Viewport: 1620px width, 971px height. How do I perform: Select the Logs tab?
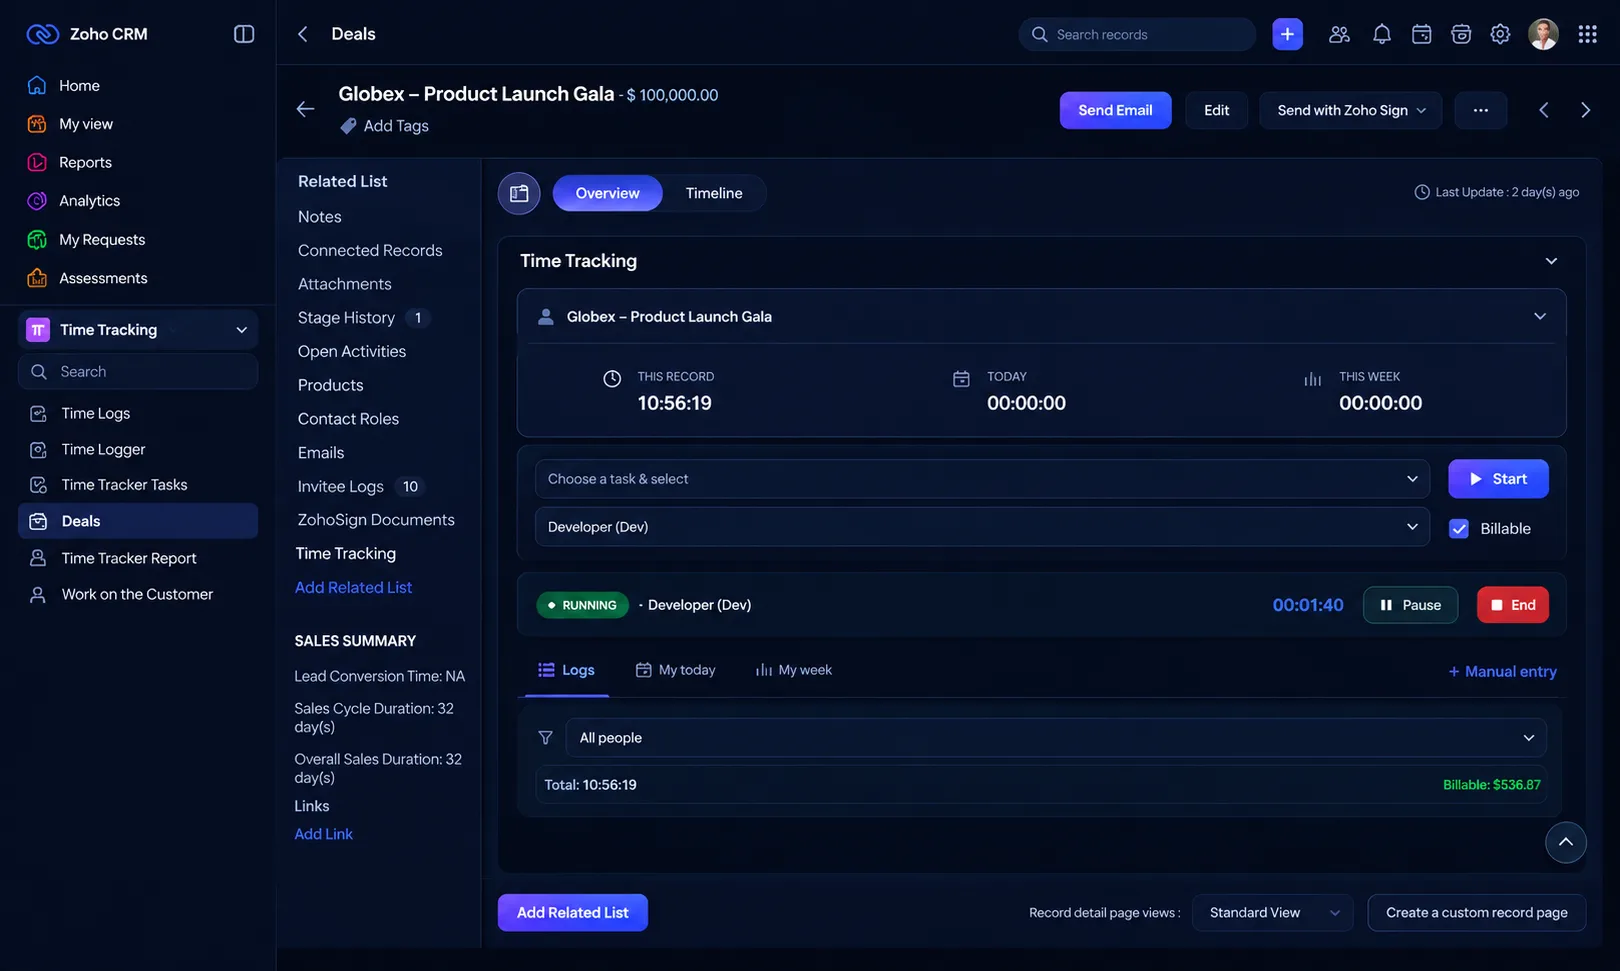(566, 670)
